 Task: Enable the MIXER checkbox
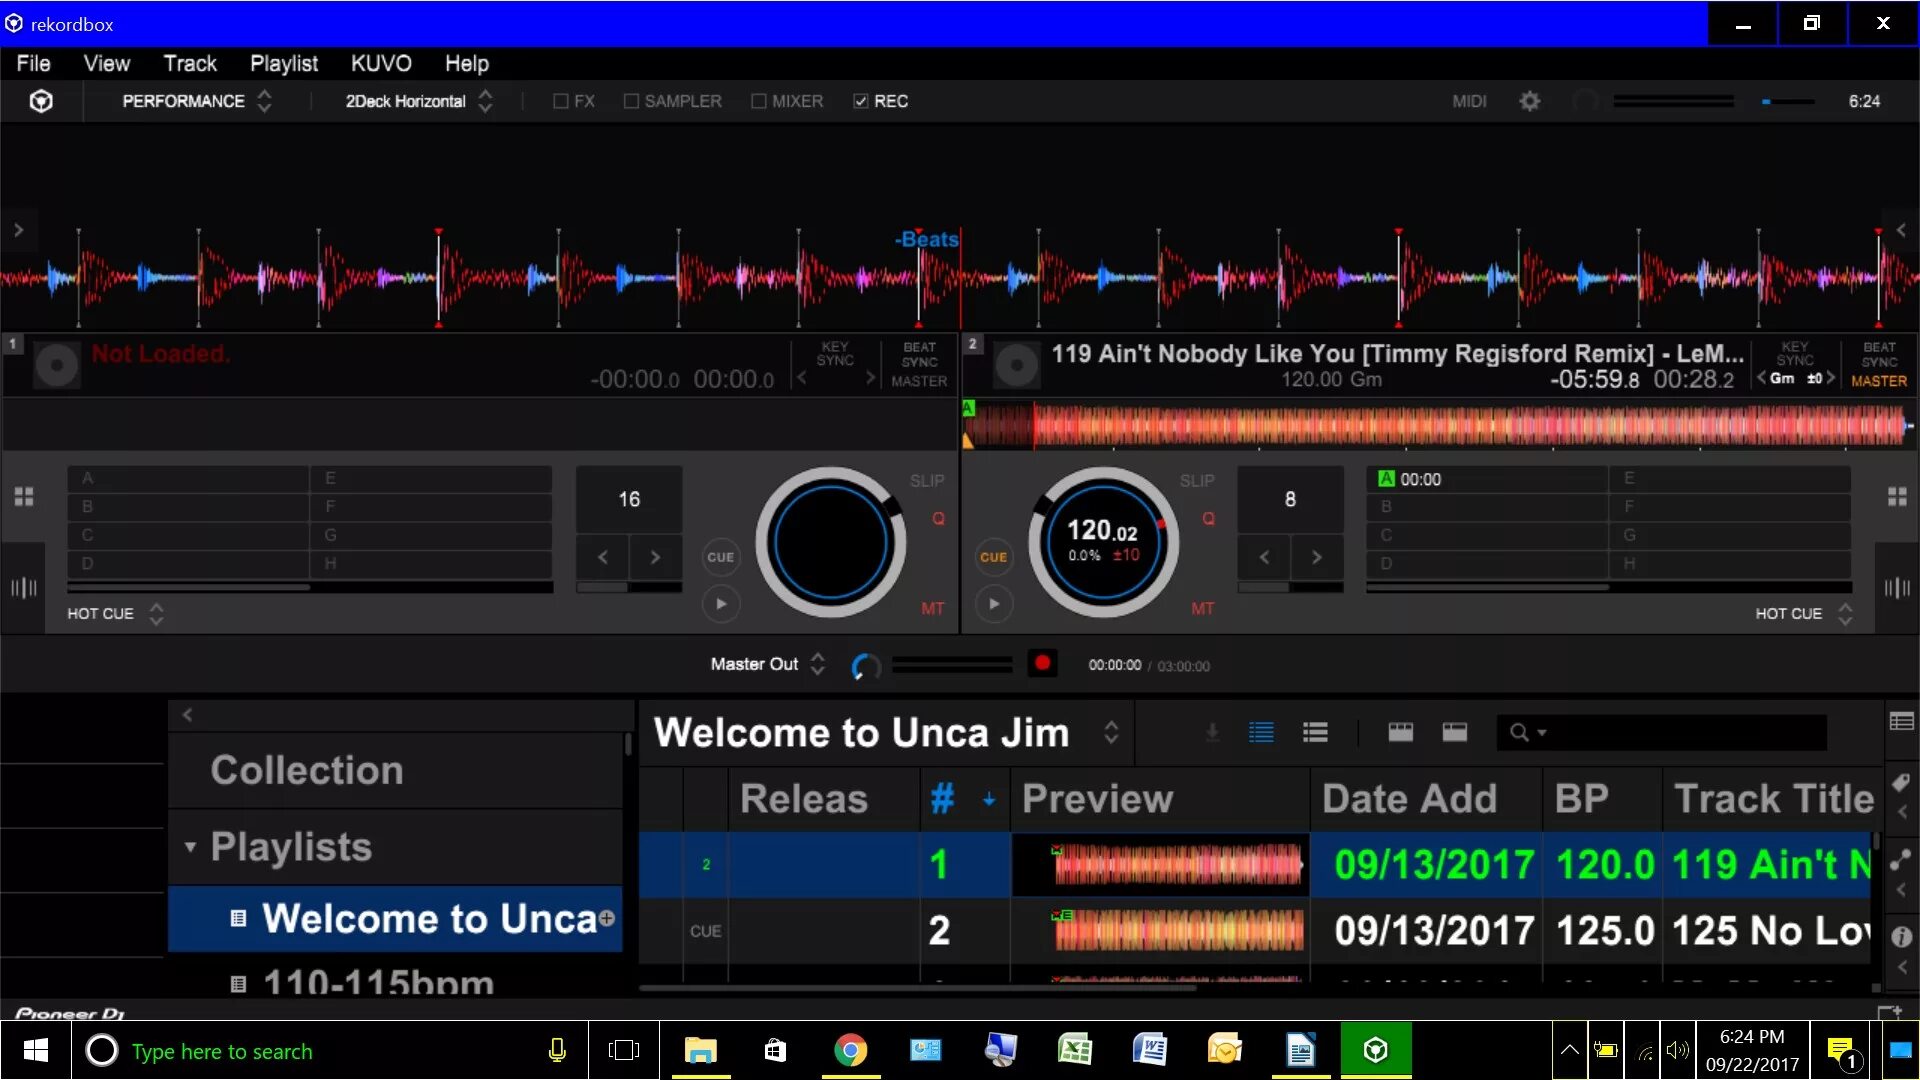click(x=759, y=101)
